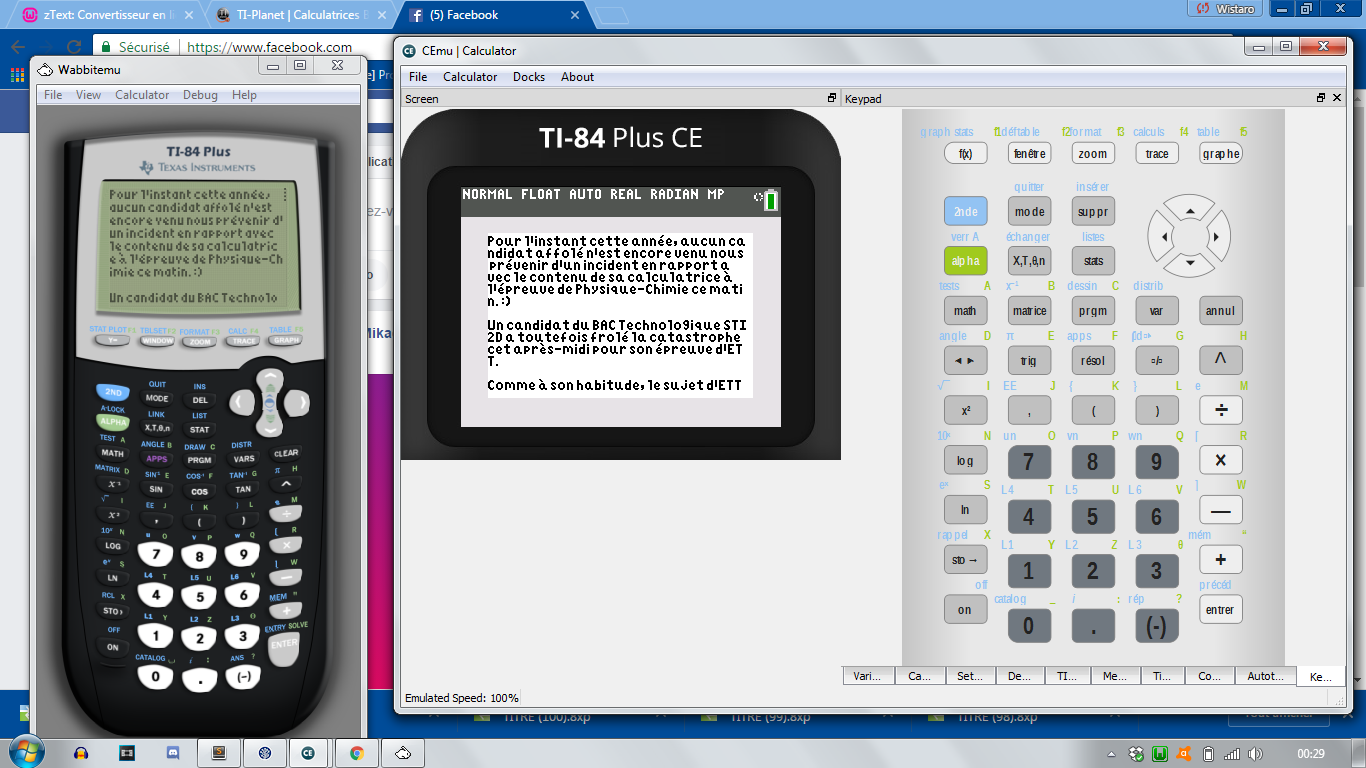Click the trig key on CEmu keypad
1366x768 pixels.
point(1029,360)
